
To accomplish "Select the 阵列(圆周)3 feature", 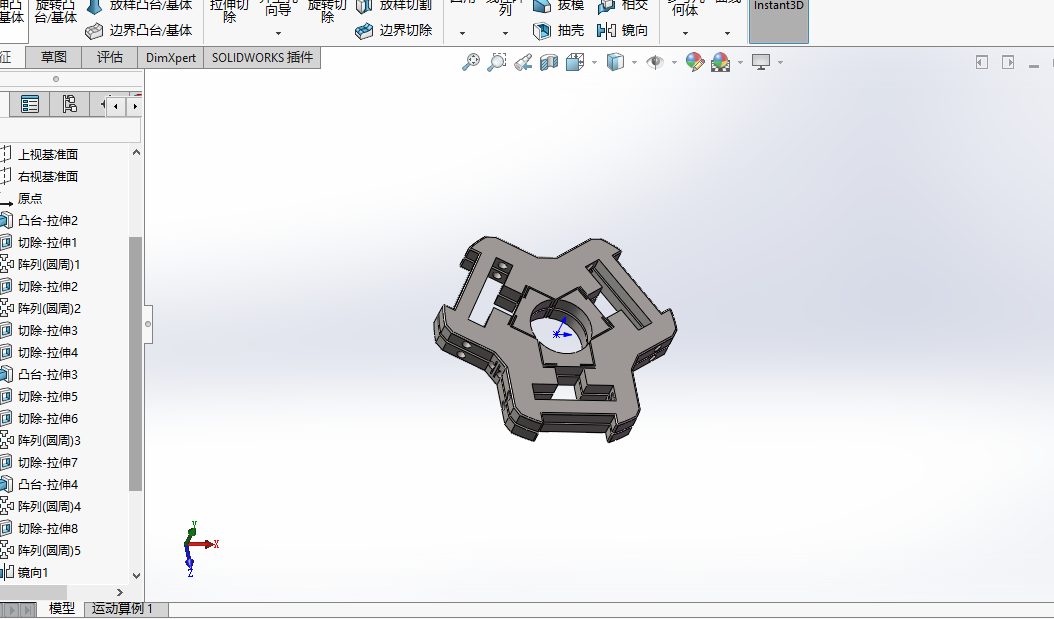I will pyautogui.click(x=49, y=441).
